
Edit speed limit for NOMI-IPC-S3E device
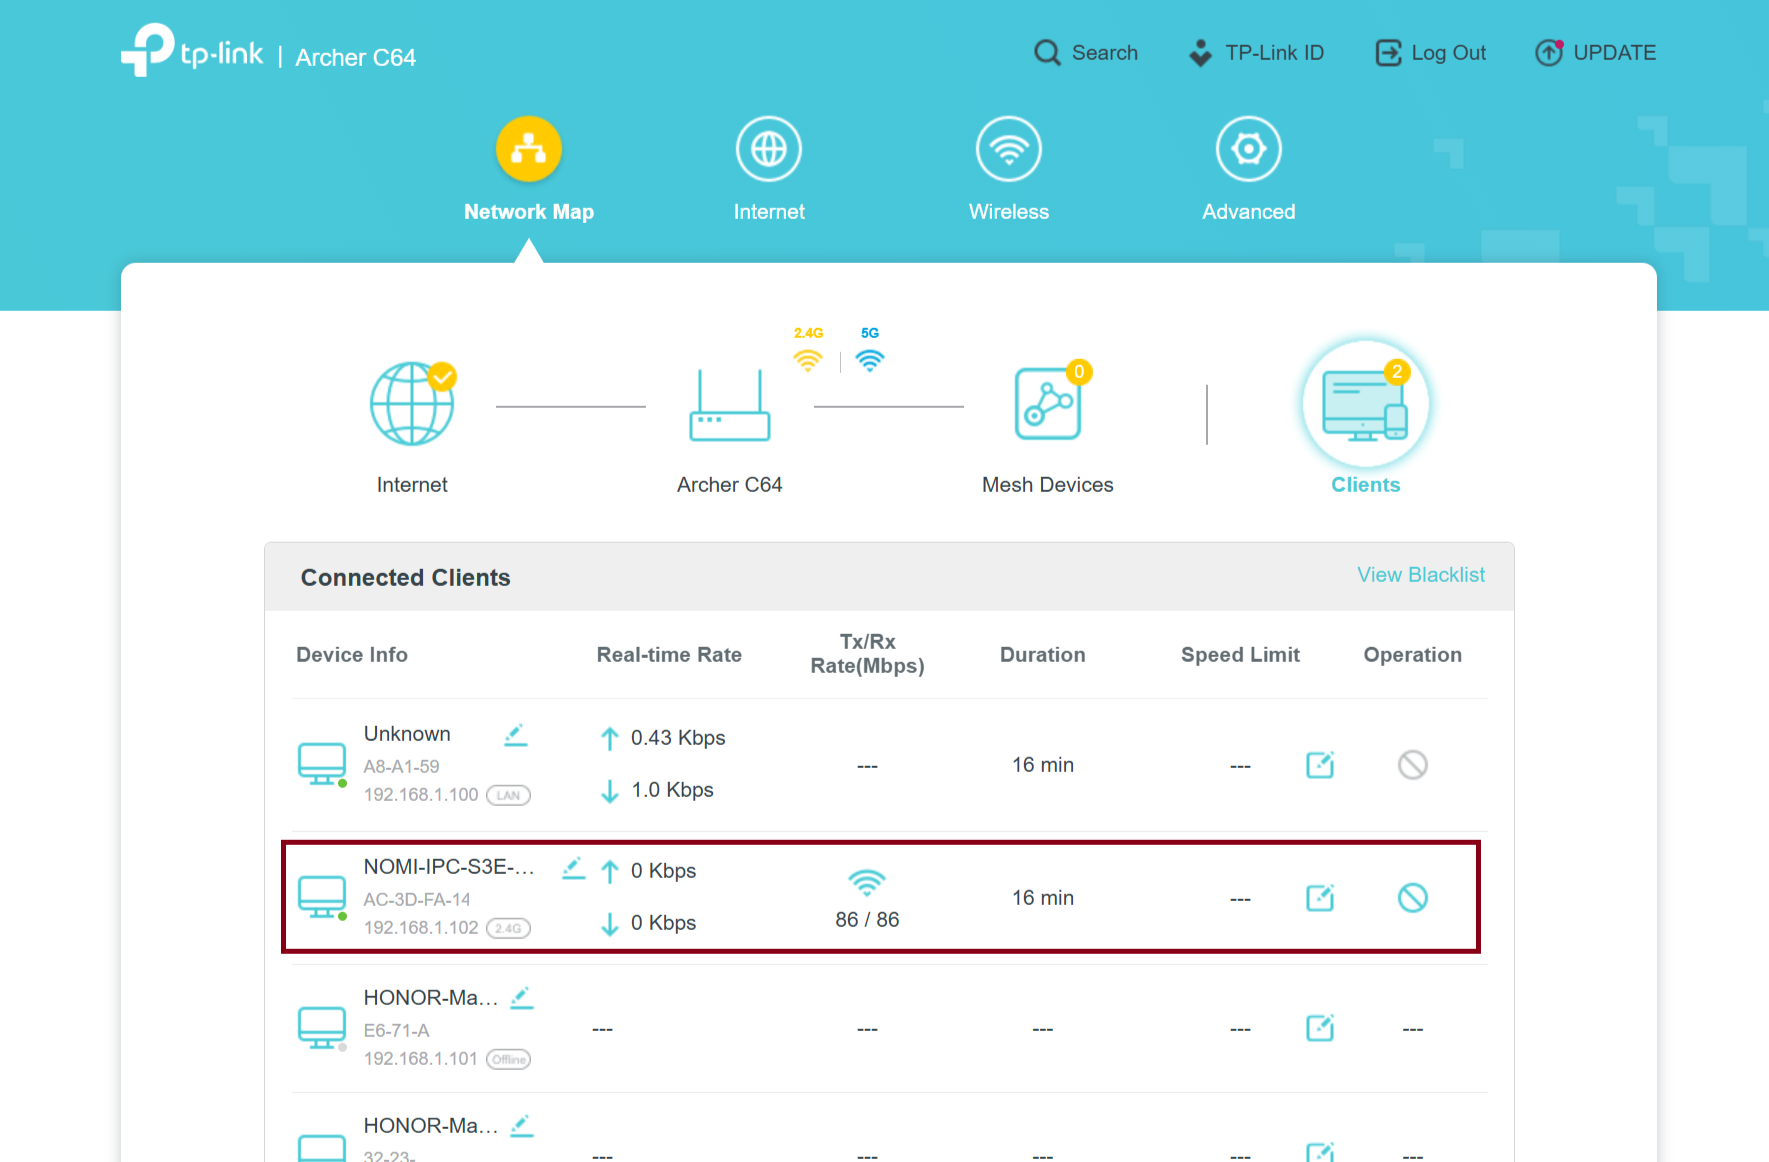tap(1320, 898)
